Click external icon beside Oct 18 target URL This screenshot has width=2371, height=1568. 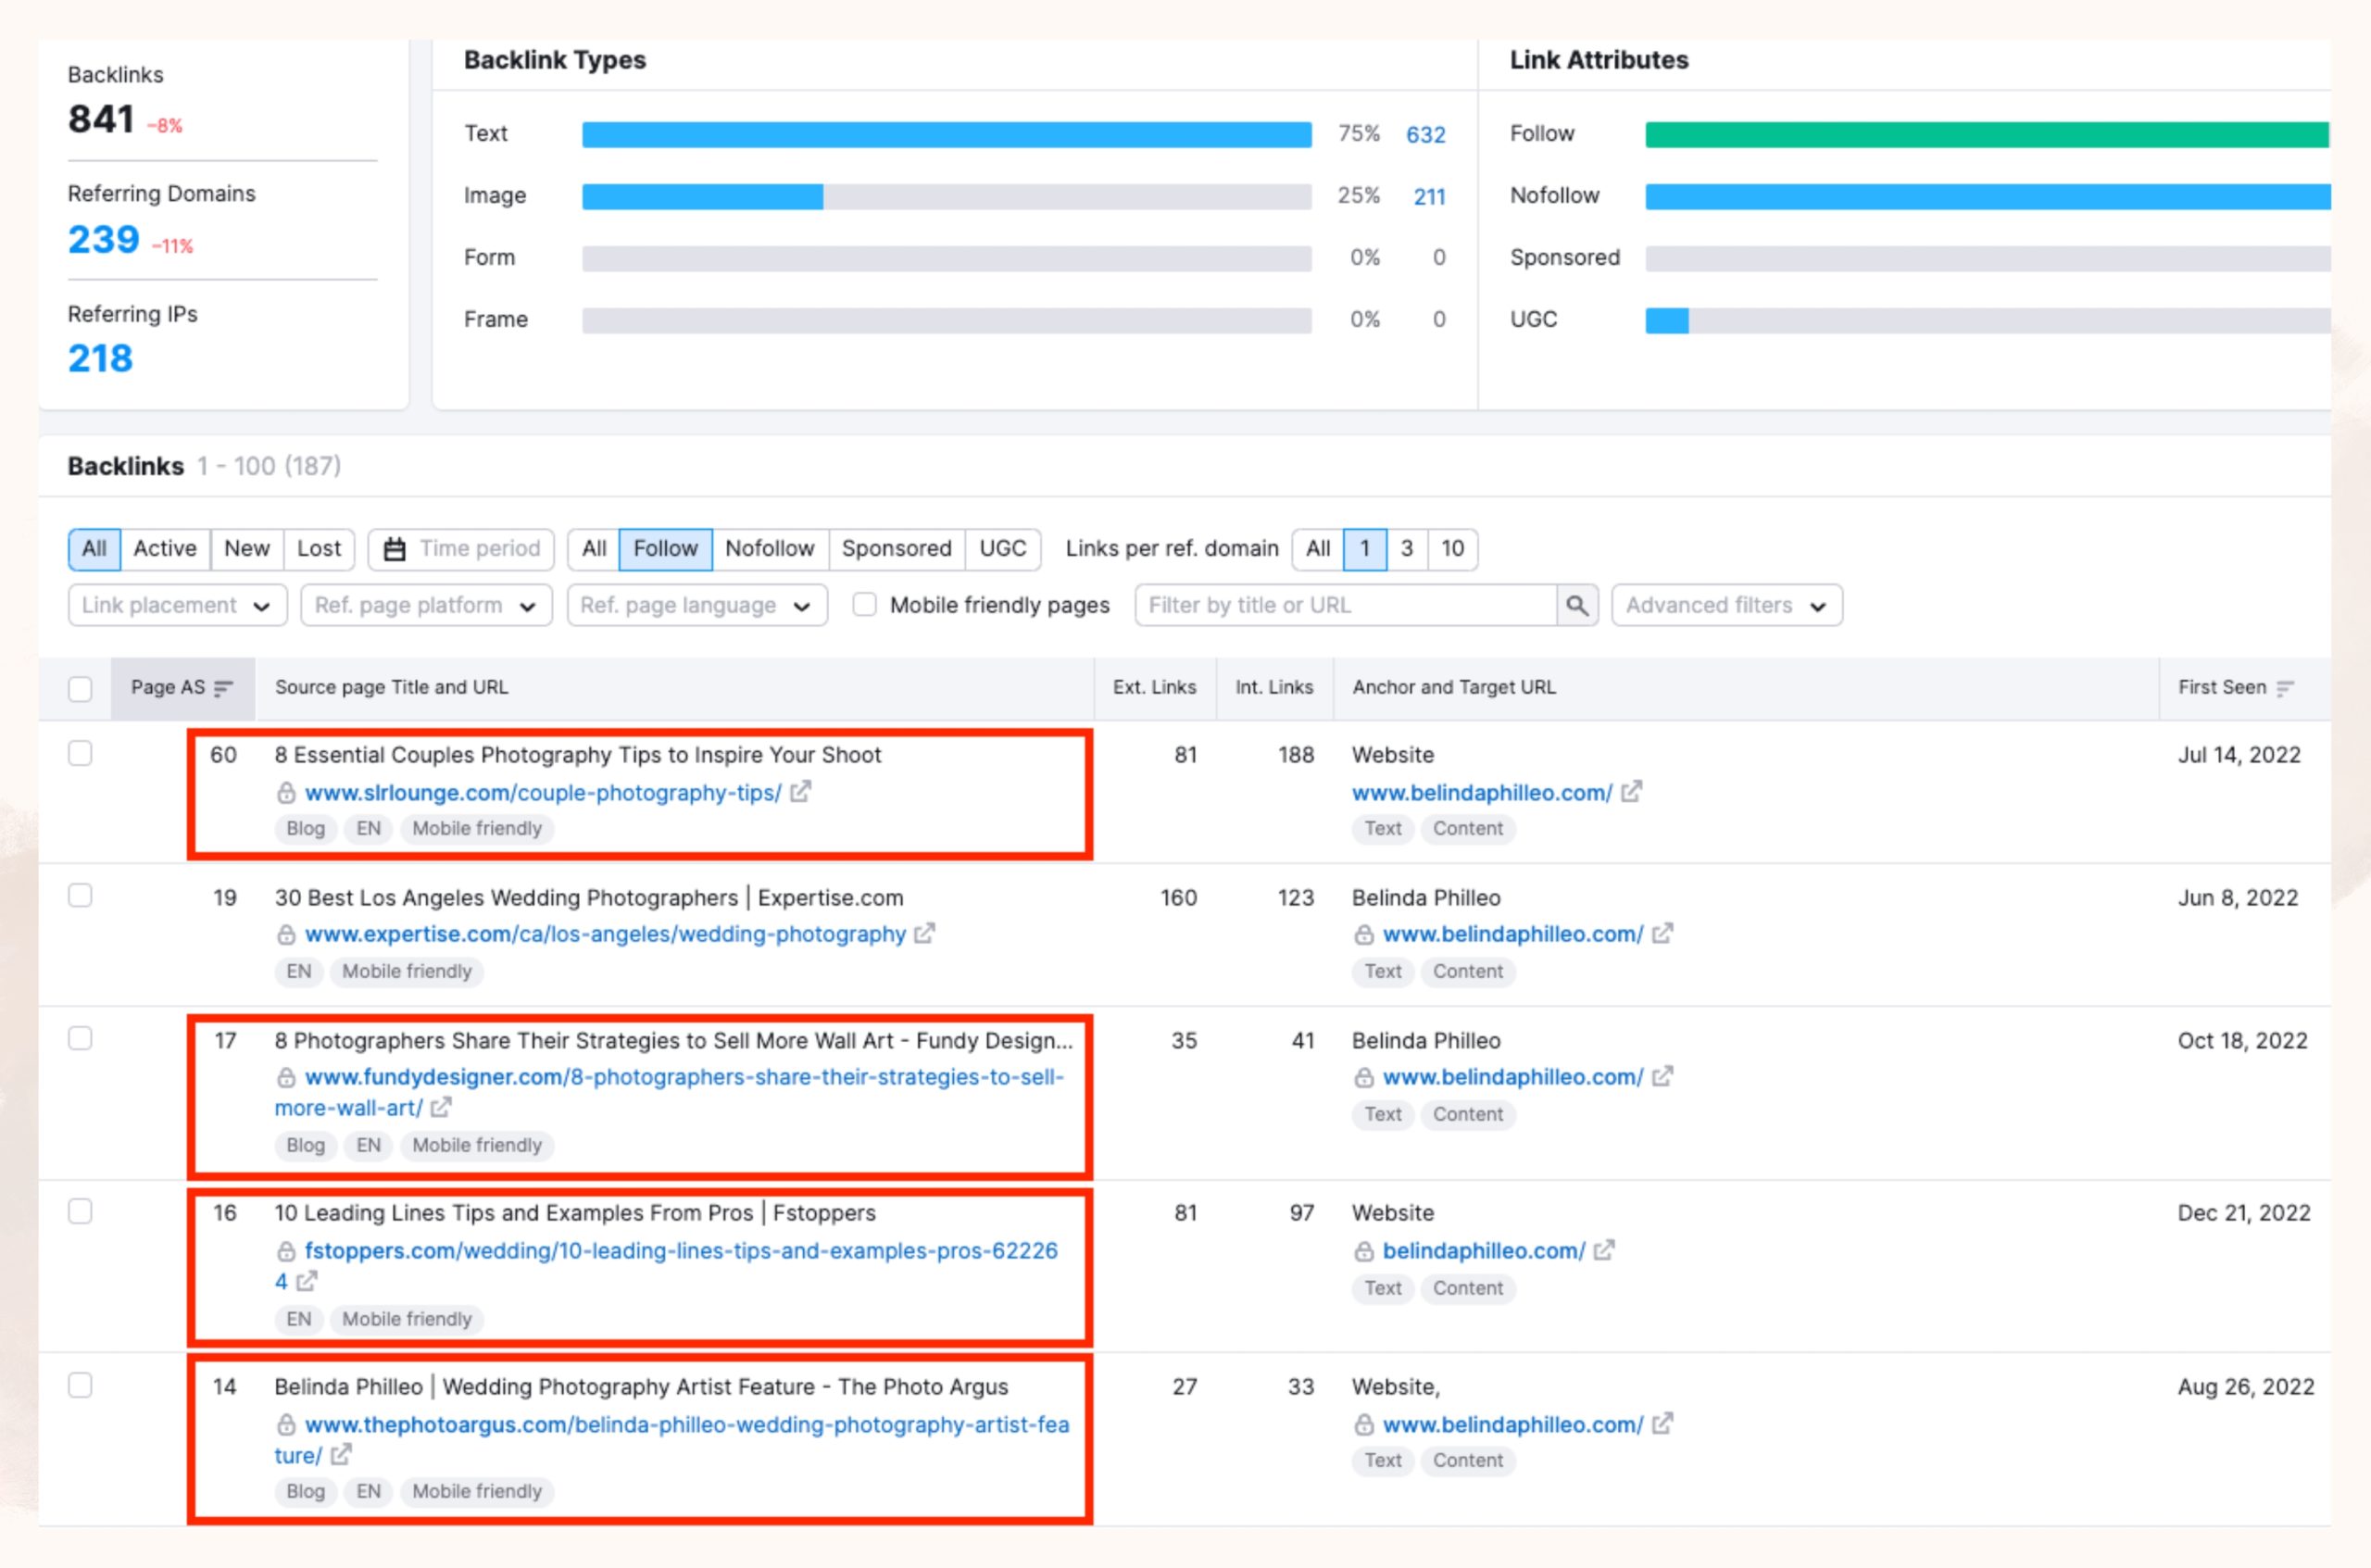pyautogui.click(x=1662, y=1076)
